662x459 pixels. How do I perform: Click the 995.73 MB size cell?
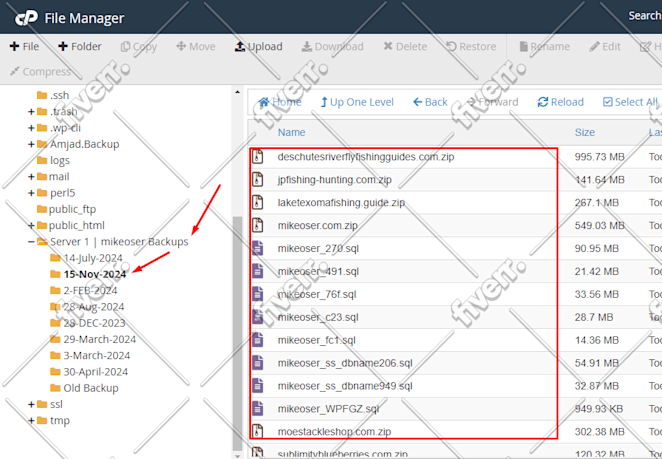(599, 157)
